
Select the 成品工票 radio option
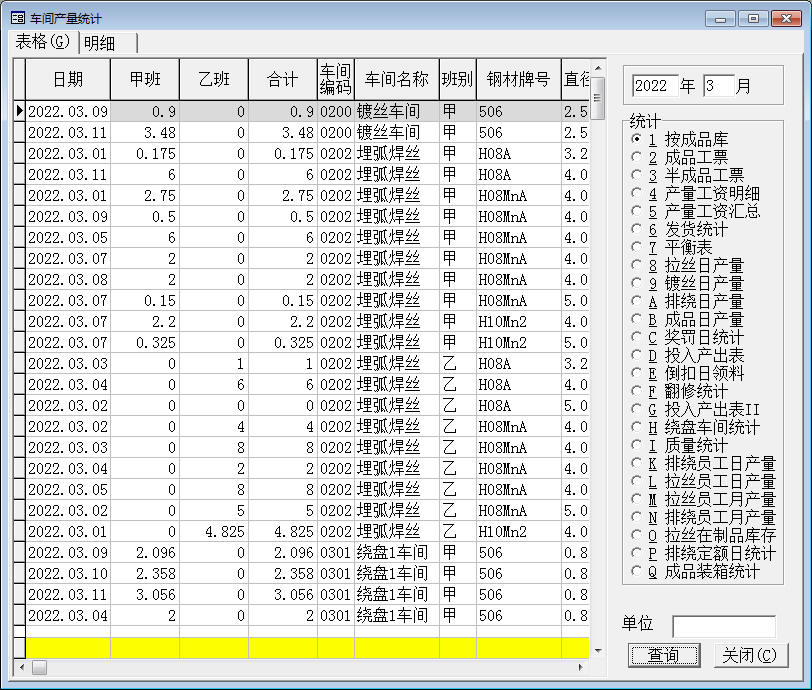click(636, 157)
